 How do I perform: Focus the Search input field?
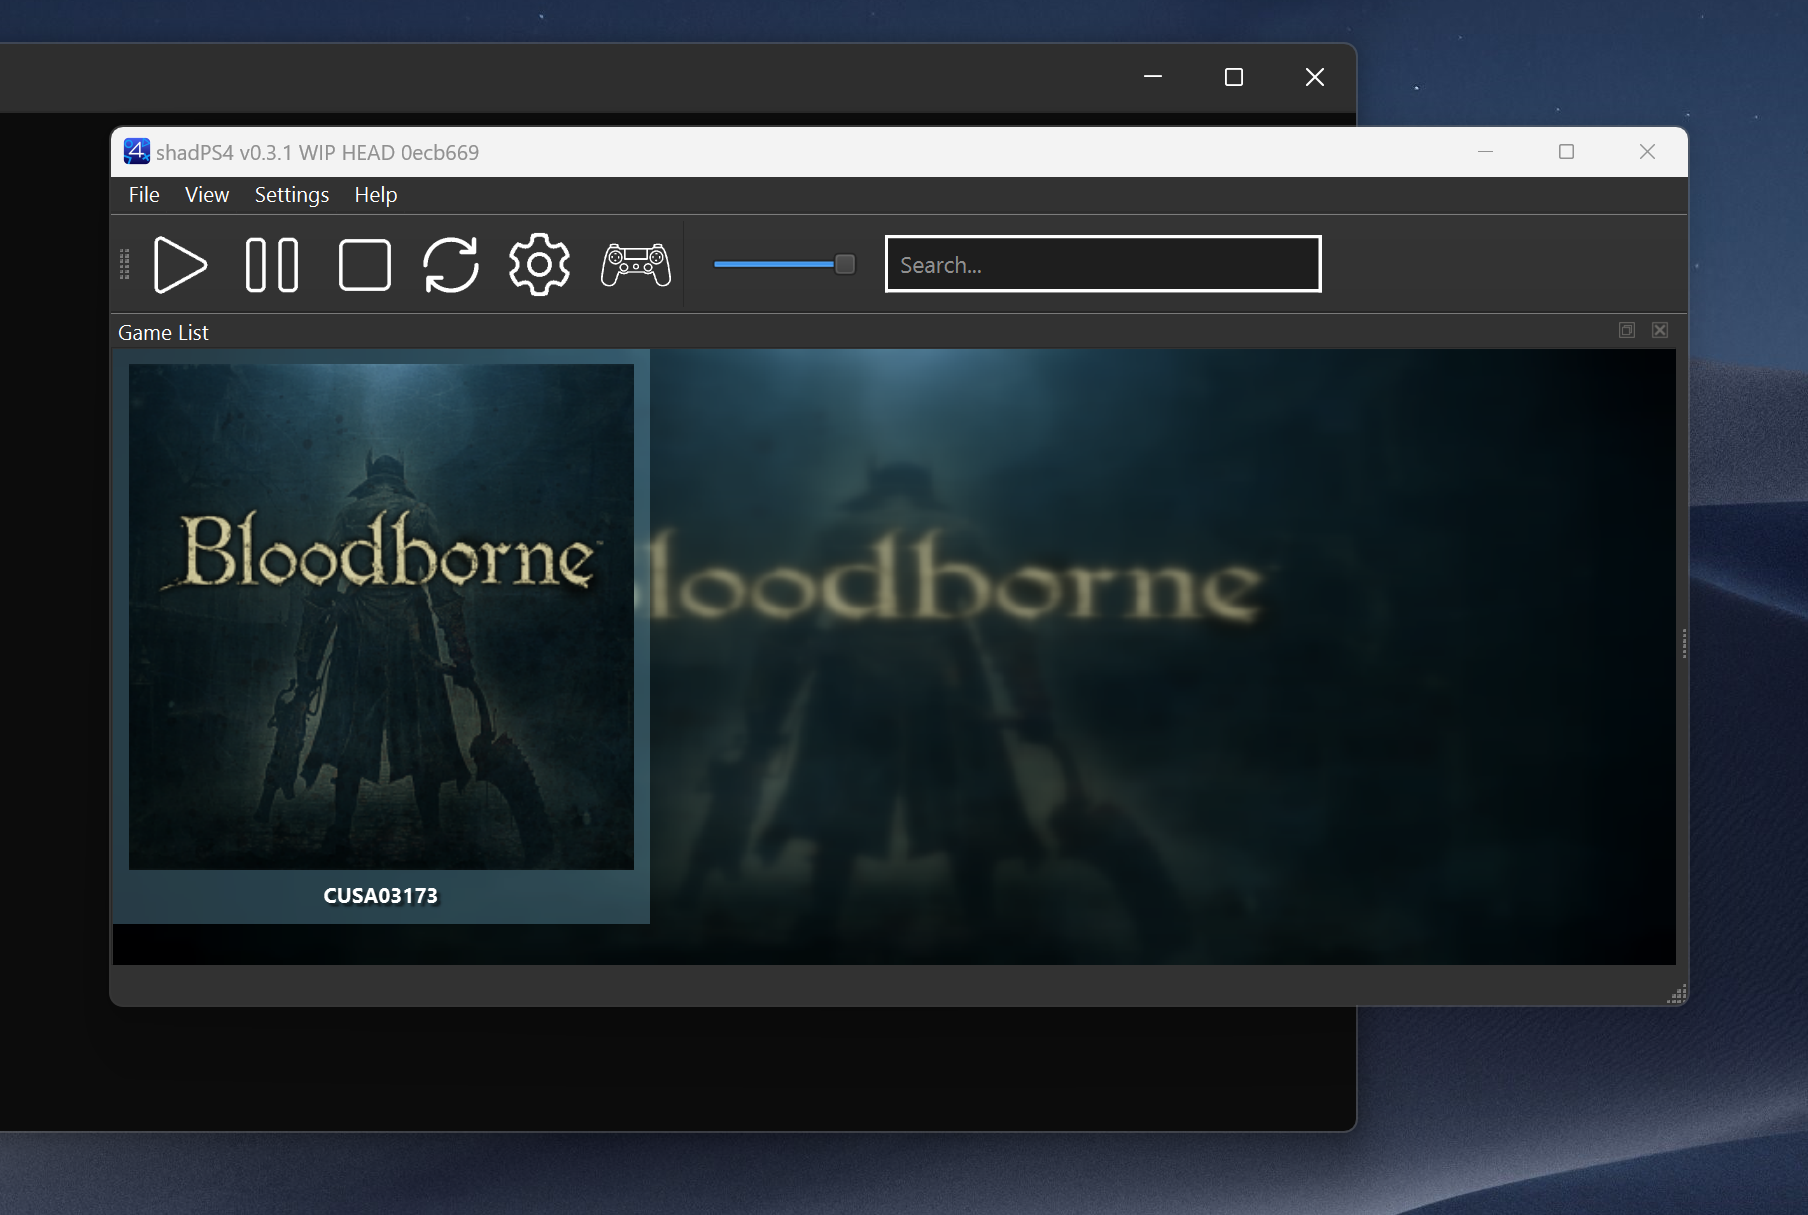pyautogui.click(x=1103, y=264)
